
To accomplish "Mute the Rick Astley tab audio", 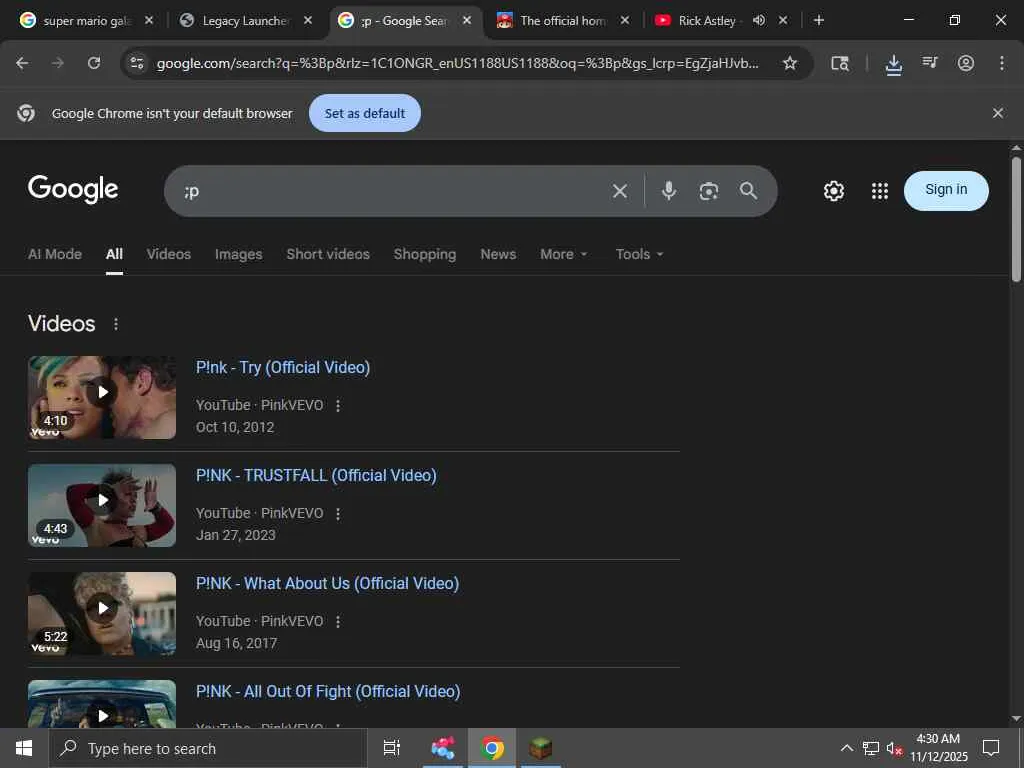I will [758, 20].
